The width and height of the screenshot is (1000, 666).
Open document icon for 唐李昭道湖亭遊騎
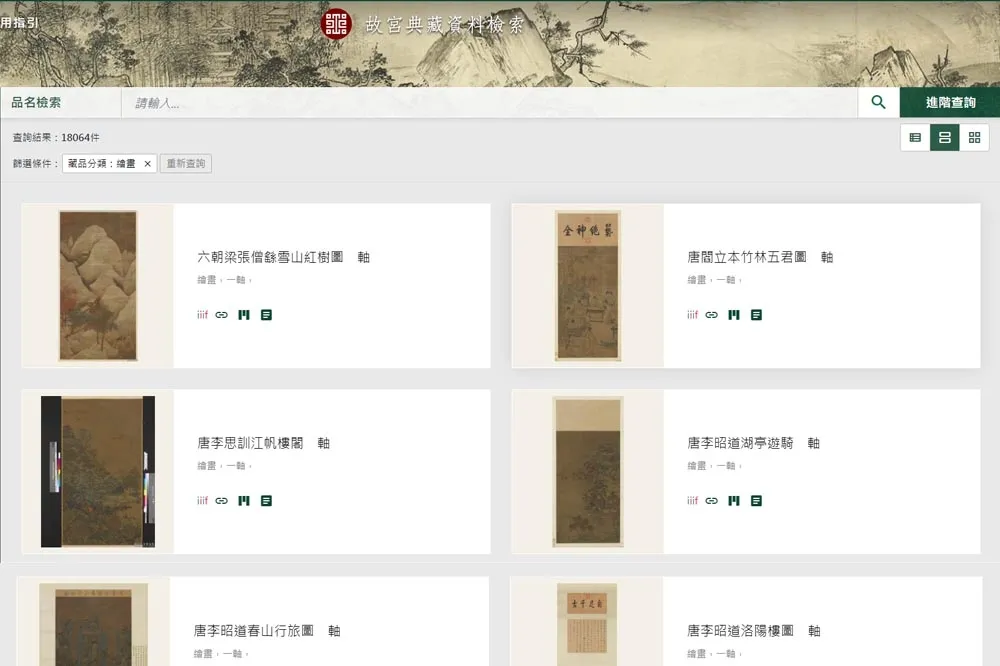coord(756,501)
